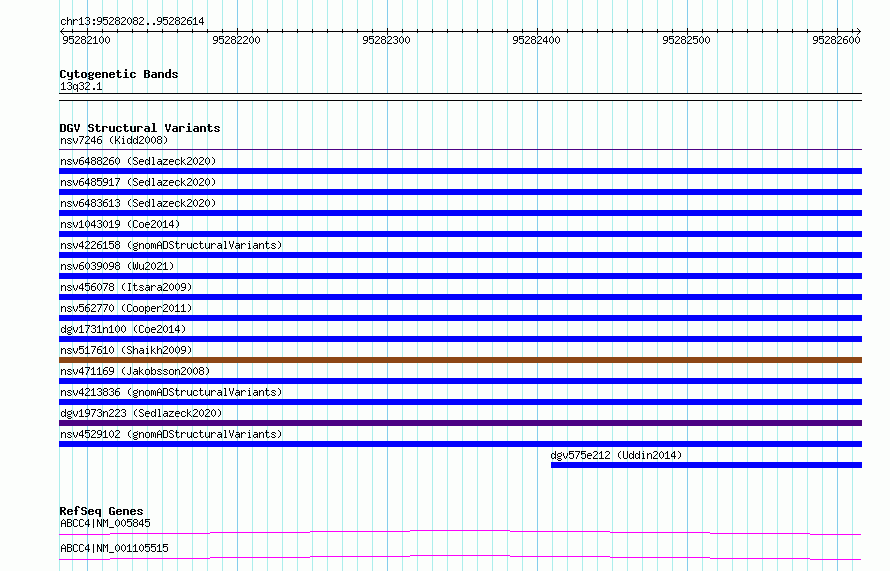The image size is (890, 571).
Task: Click the blue bar under nsv4226158
Action: (460, 255)
